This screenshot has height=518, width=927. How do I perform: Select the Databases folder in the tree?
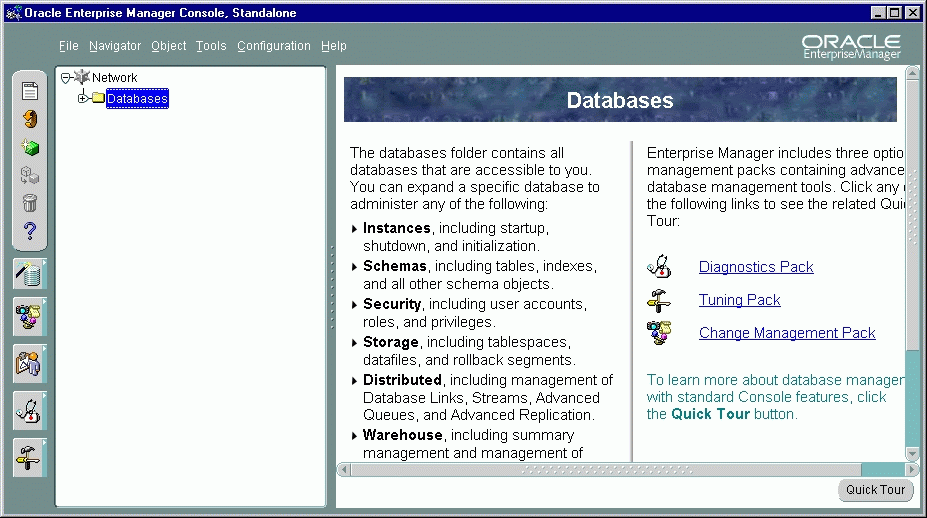[x=137, y=99]
